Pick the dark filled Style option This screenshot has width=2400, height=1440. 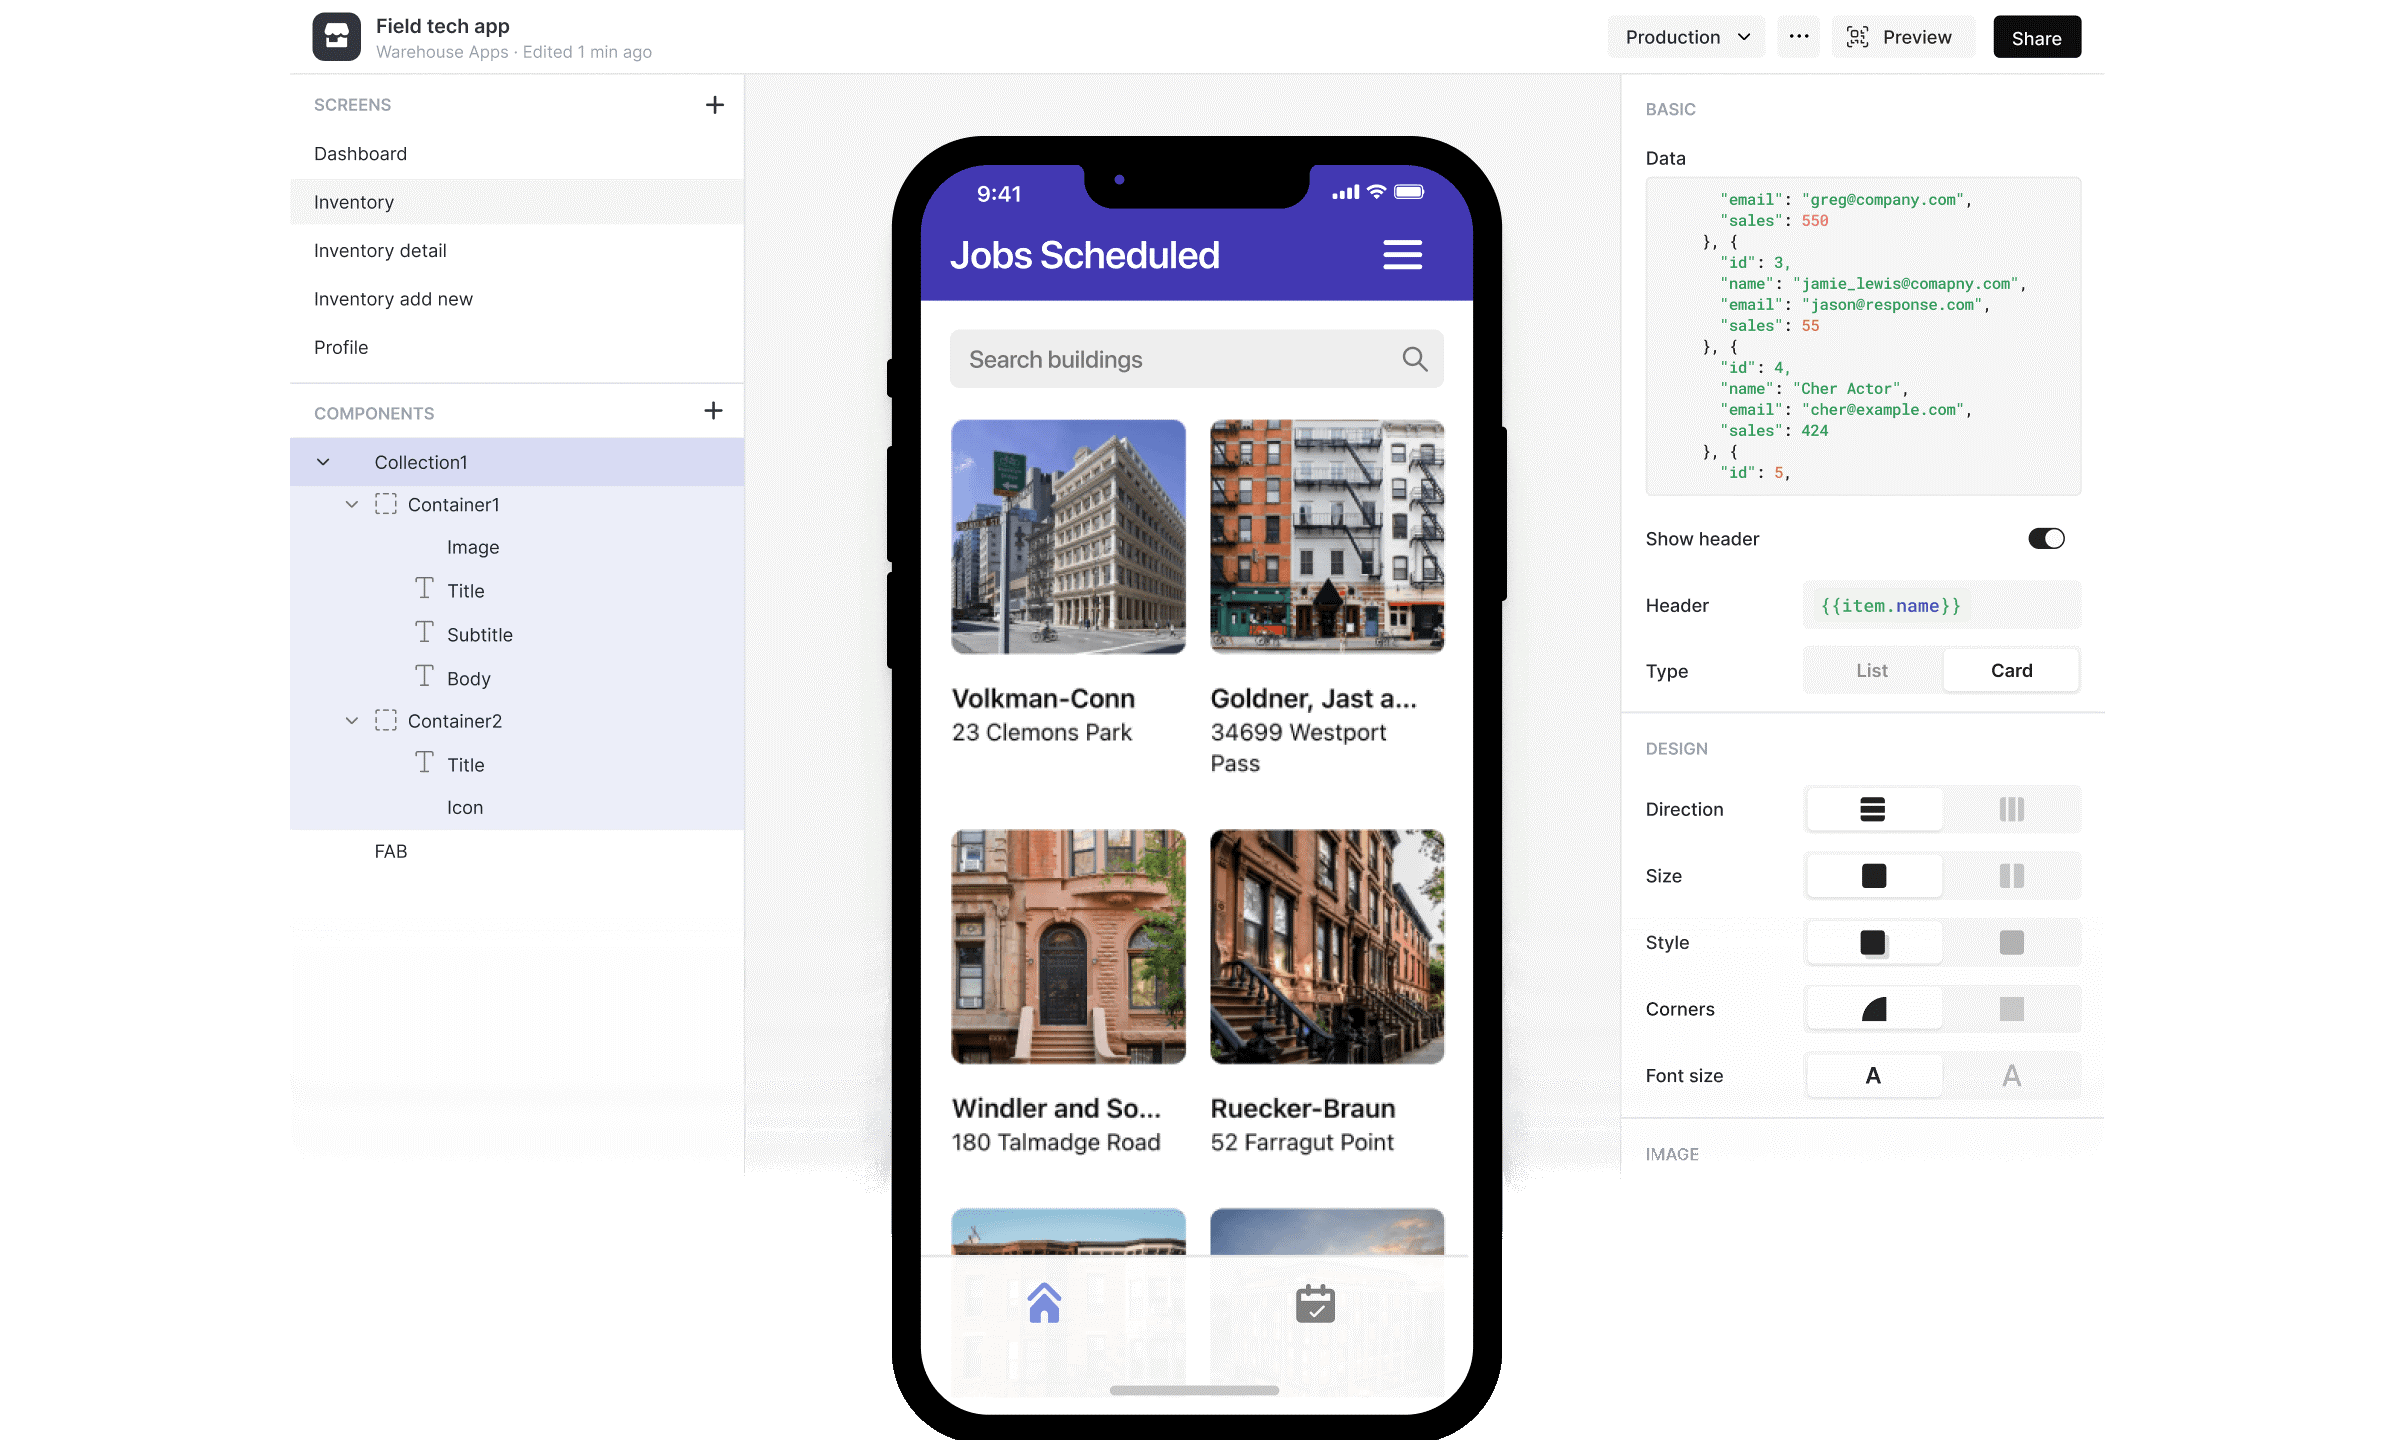click(x=1873, y=942)
